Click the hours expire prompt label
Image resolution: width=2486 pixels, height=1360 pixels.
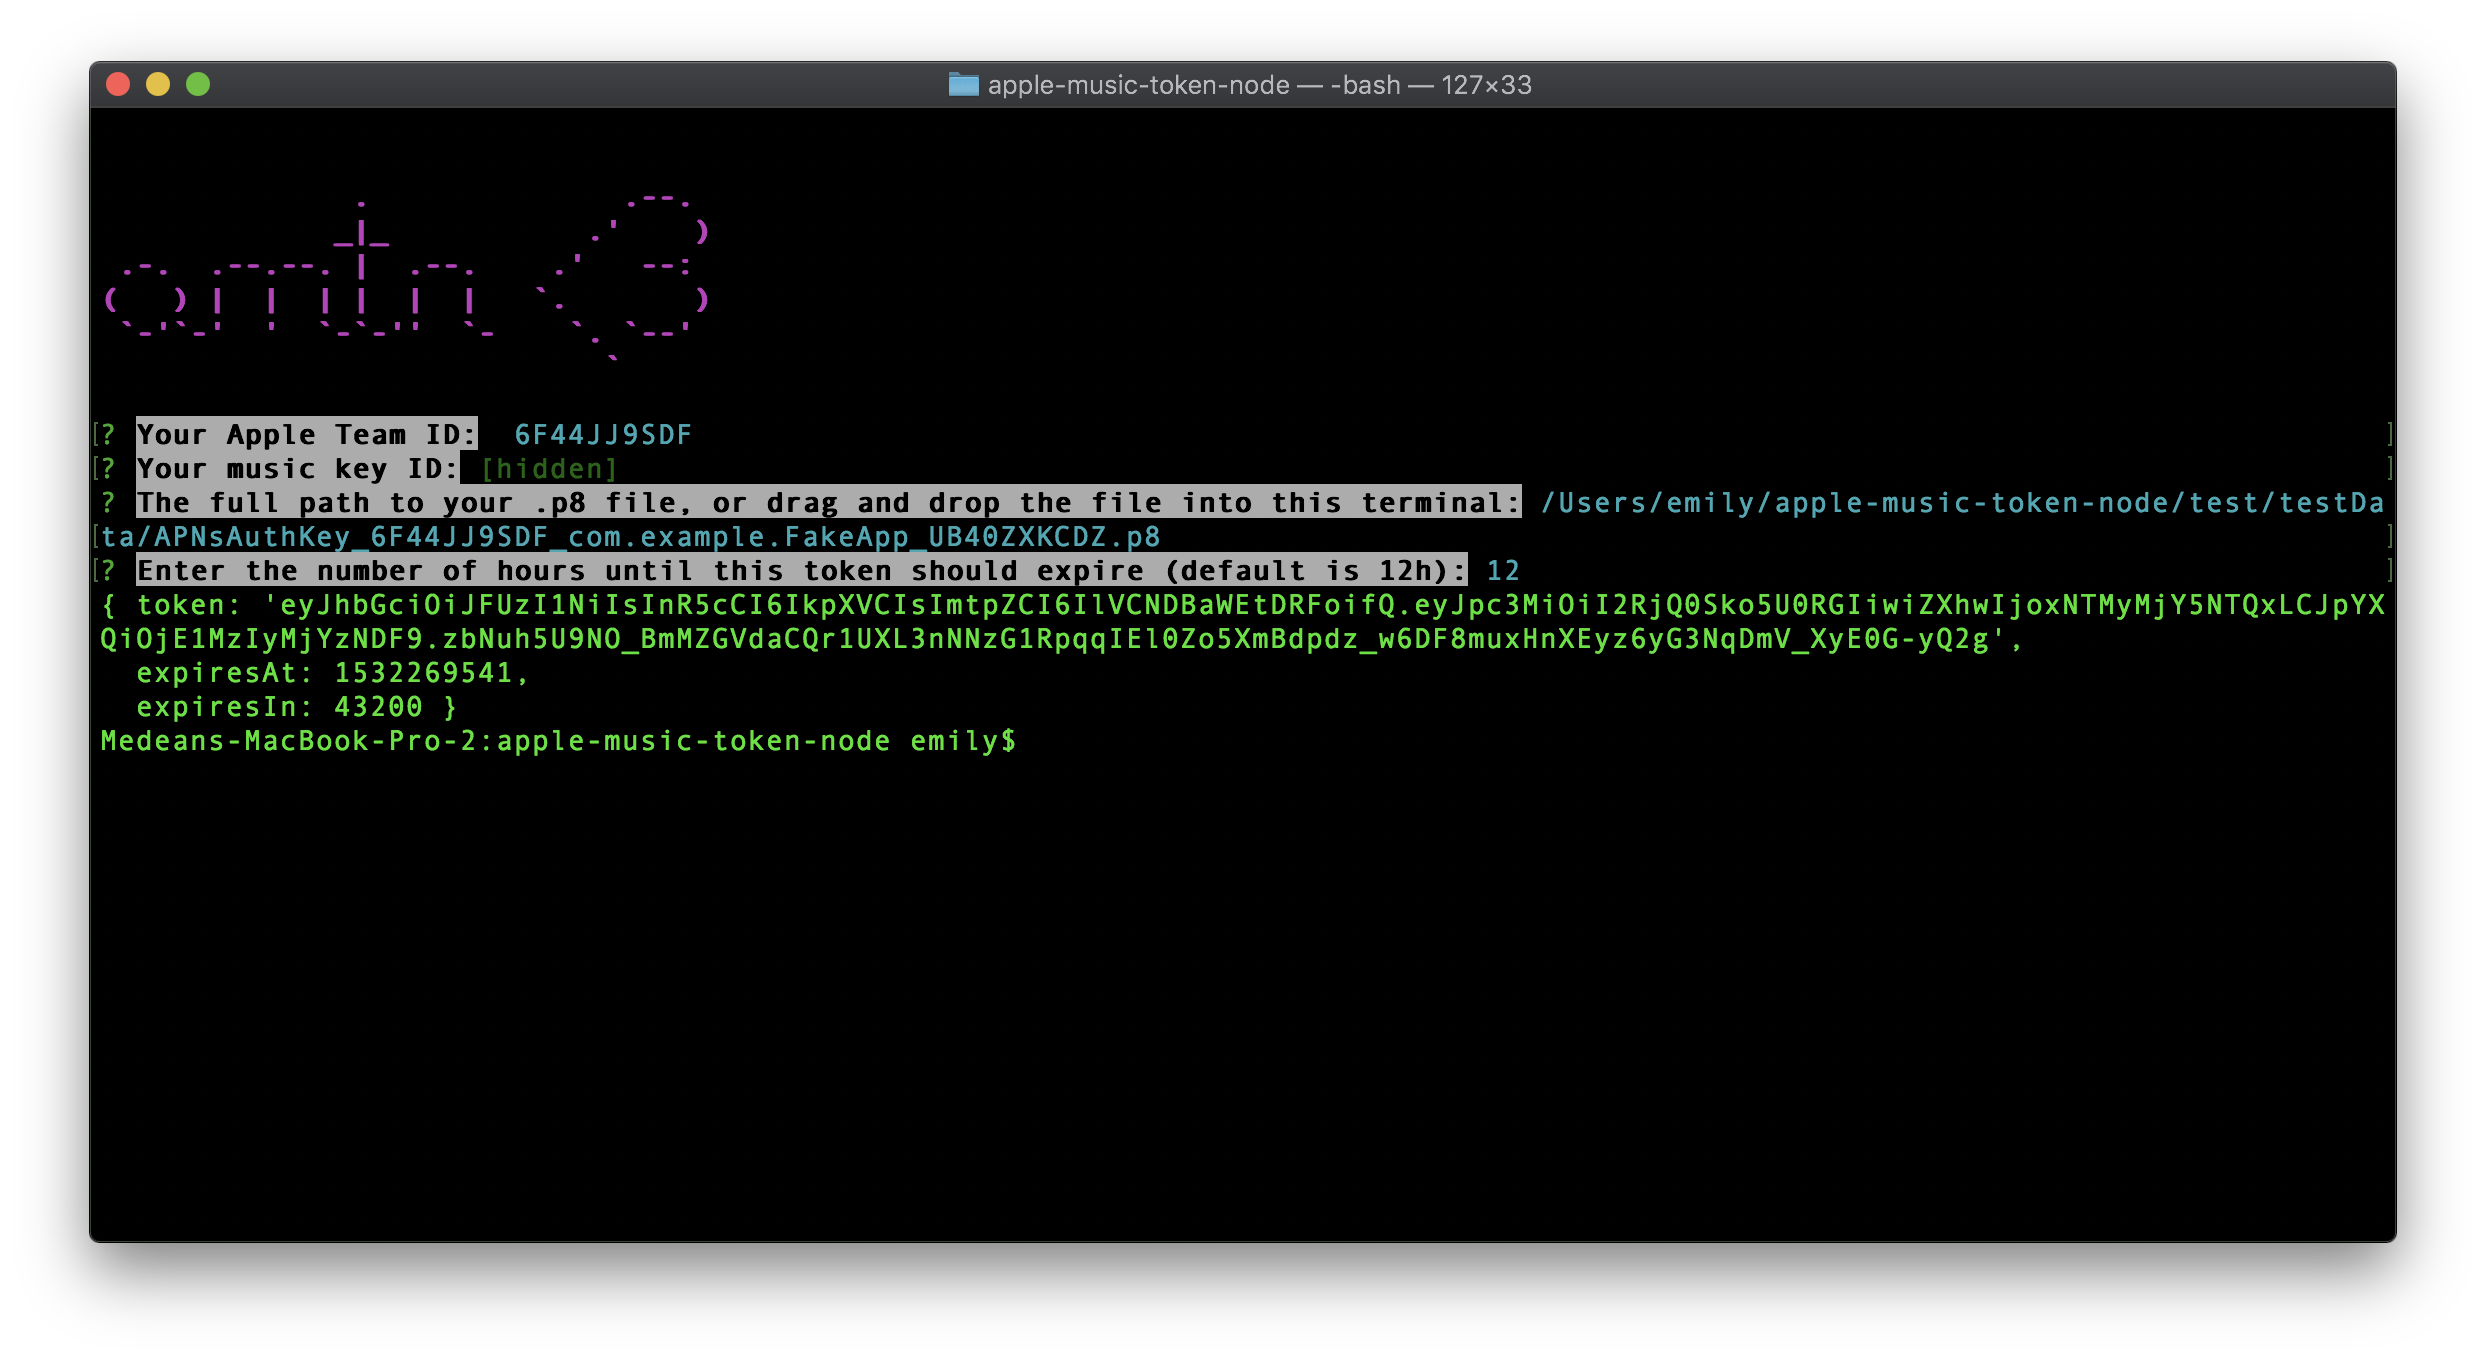tap(801, 571)
